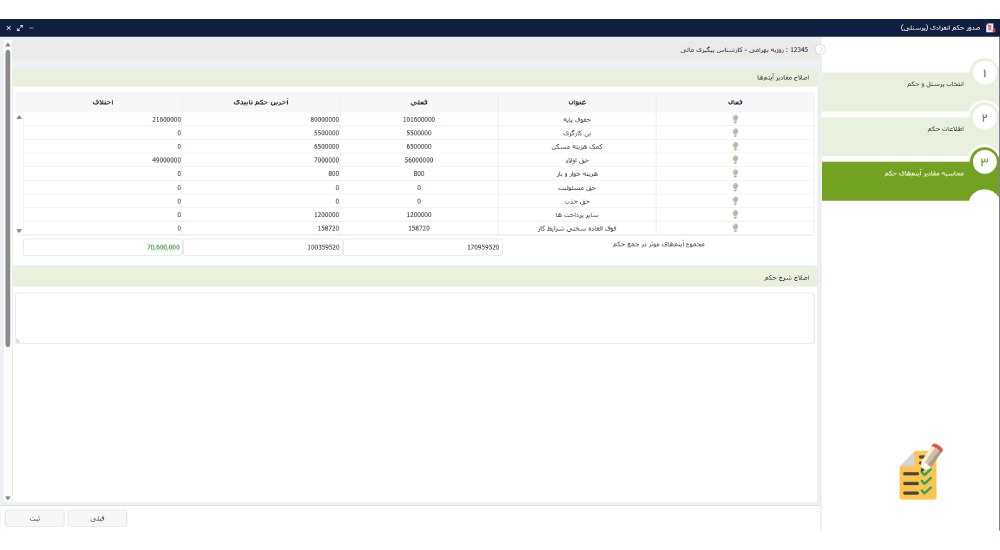Click the فعال column header
This screenshot has height=550, width=1000.
coord(735,102)
